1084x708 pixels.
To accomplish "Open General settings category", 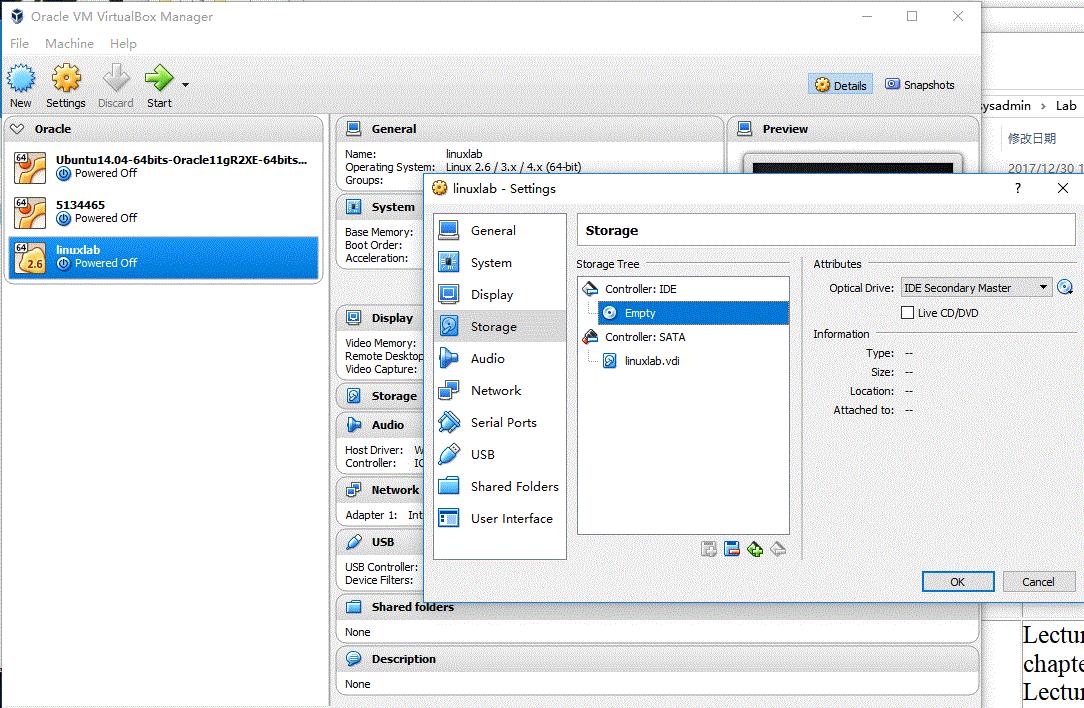I will 499,230.
